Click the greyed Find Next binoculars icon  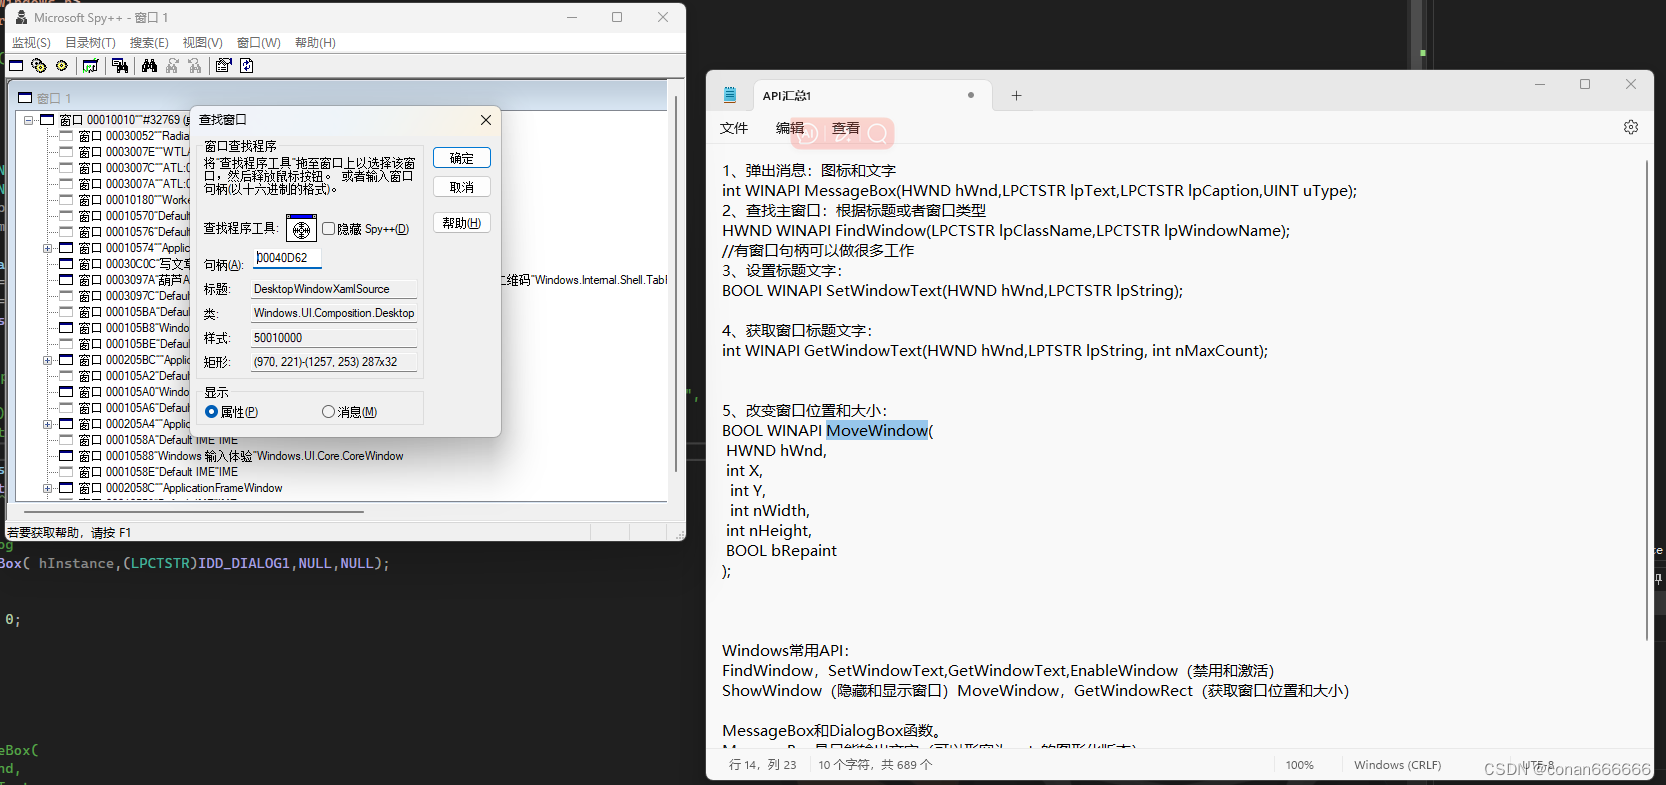172,66
